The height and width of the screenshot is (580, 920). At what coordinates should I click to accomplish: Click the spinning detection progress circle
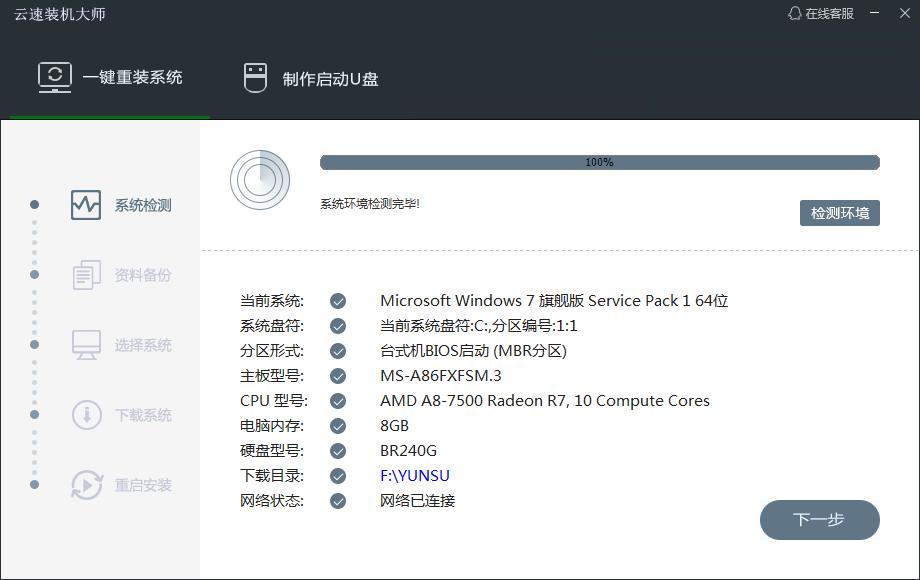[261, 180]
